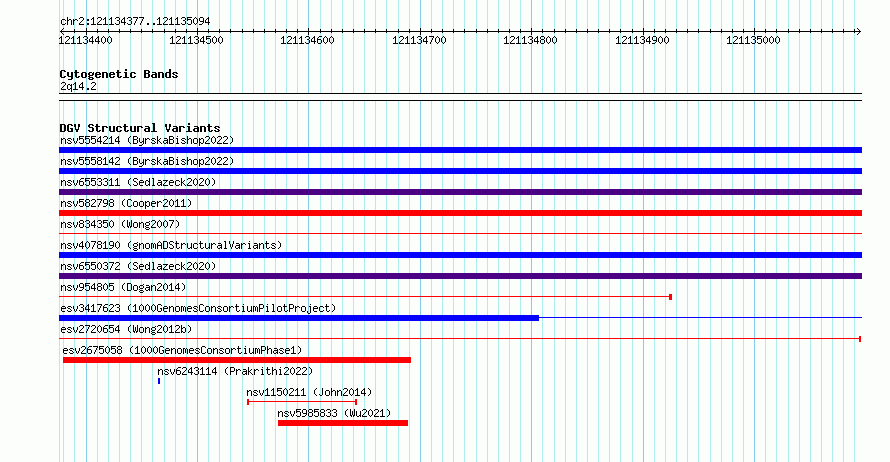Select the blue nsv4078190 variant bar

[x=460, y=255]
